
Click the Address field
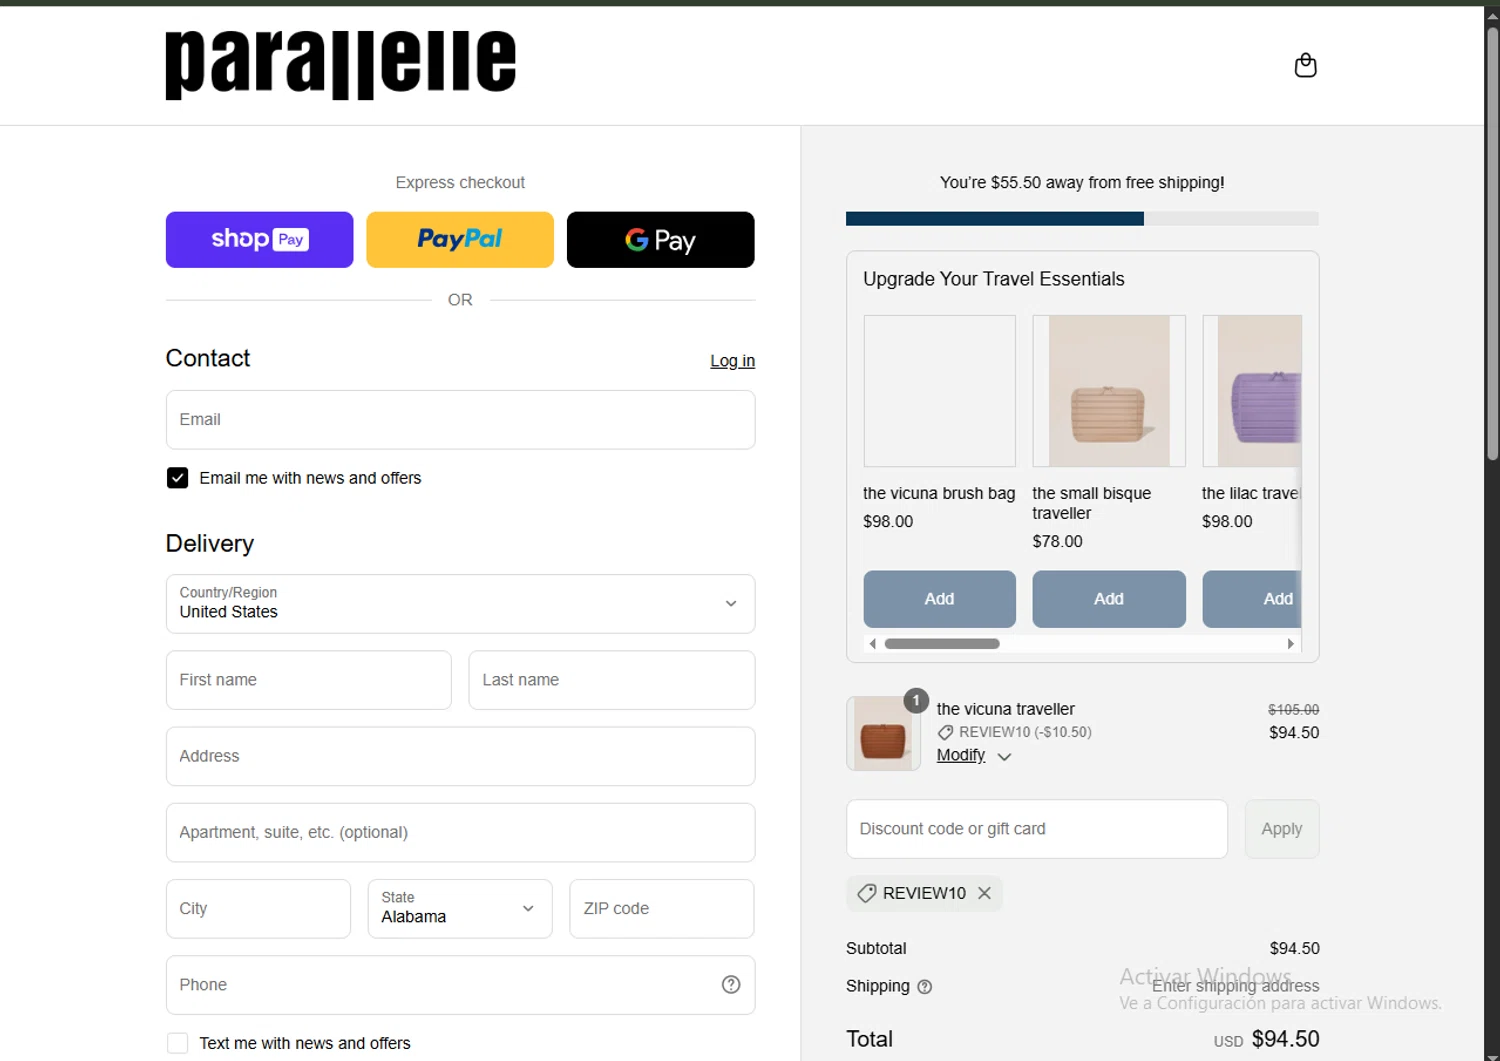pos(460,756)
